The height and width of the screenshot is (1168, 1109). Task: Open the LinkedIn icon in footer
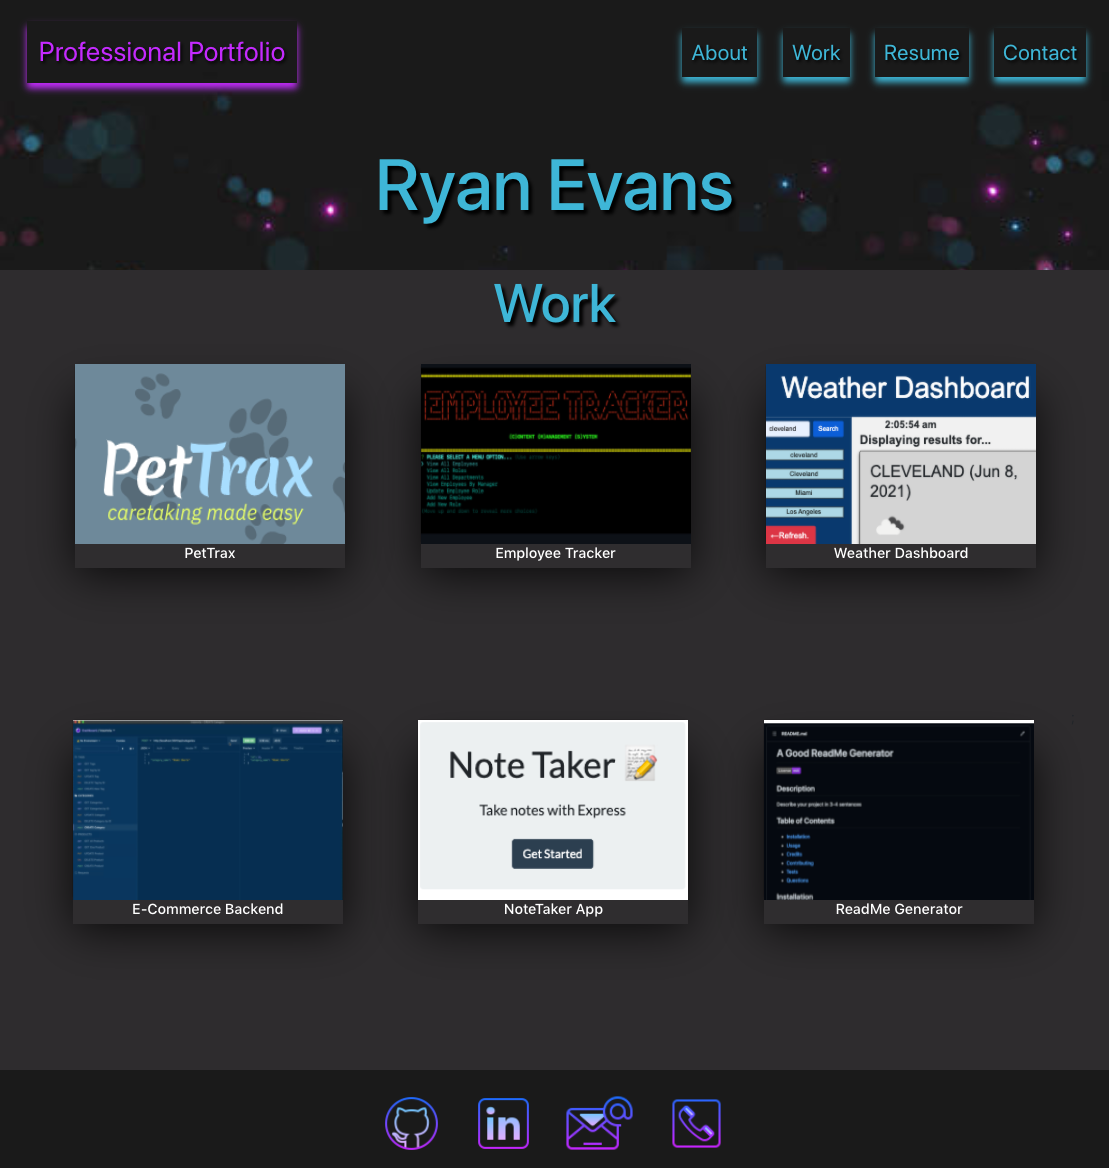pyautogui.click(x=503, y=1123)
